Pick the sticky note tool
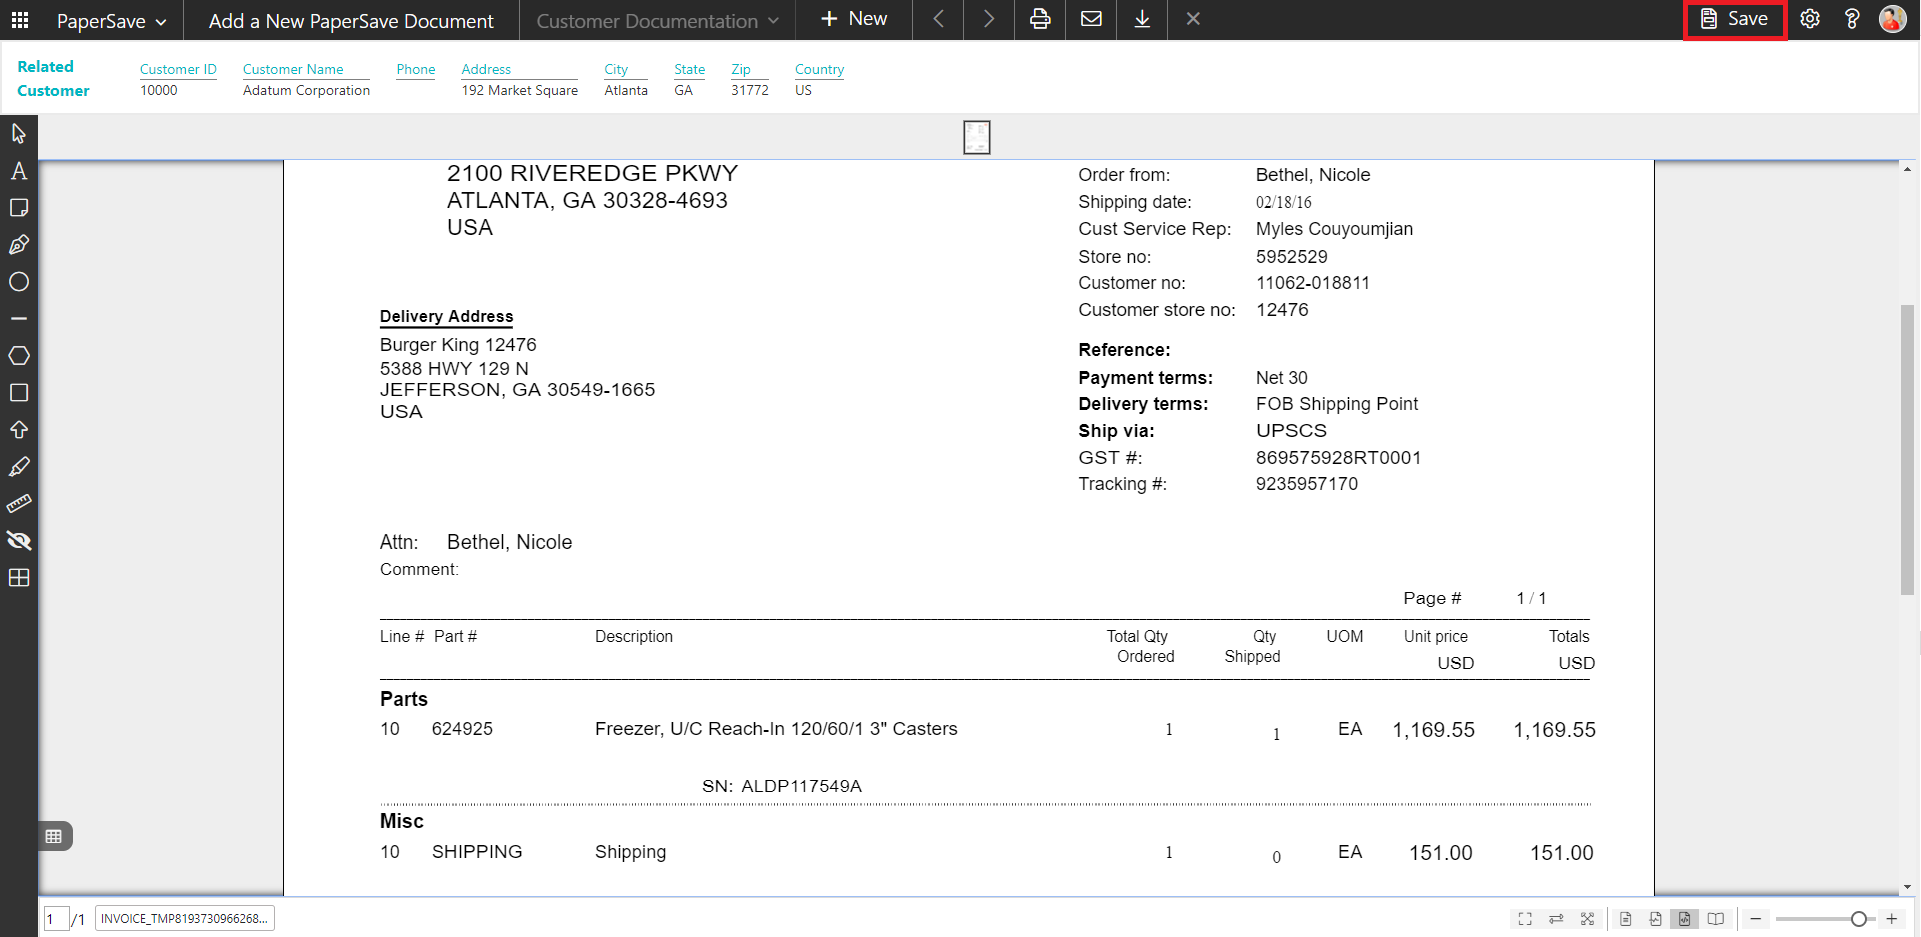Screen dimensions: 1921x937 coord(19,208)
